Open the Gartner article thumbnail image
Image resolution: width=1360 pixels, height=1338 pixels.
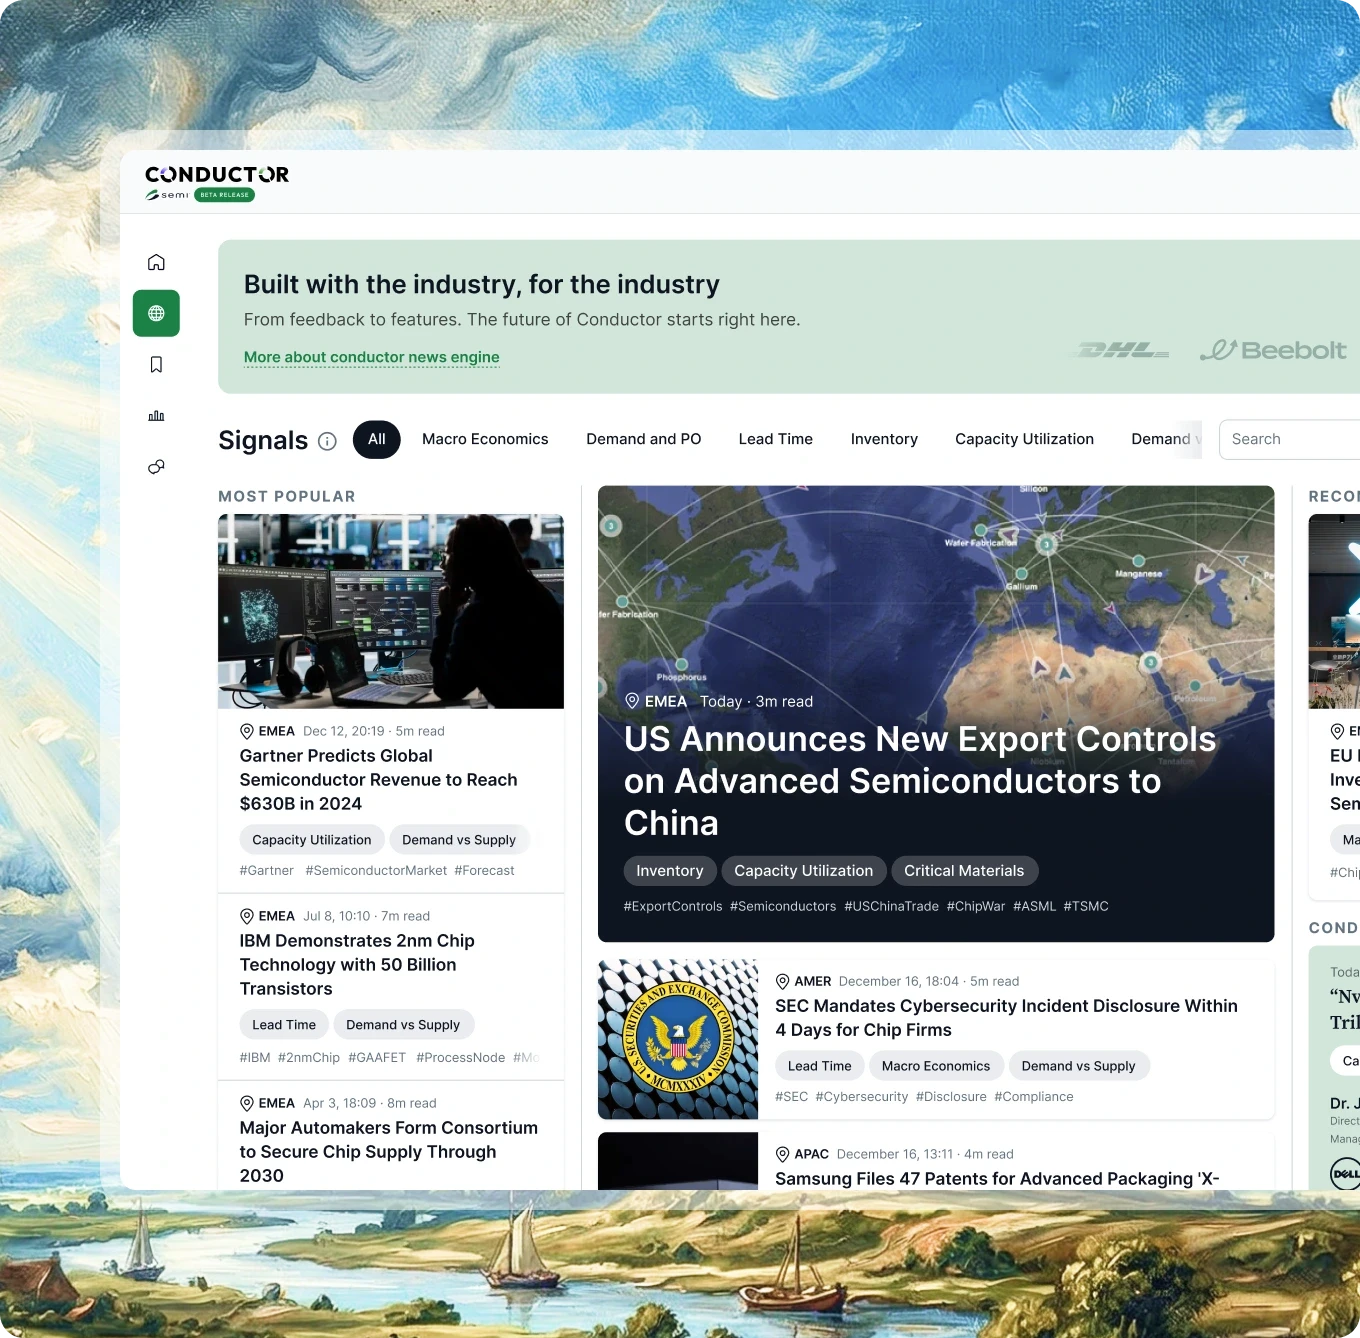(391, 611)
